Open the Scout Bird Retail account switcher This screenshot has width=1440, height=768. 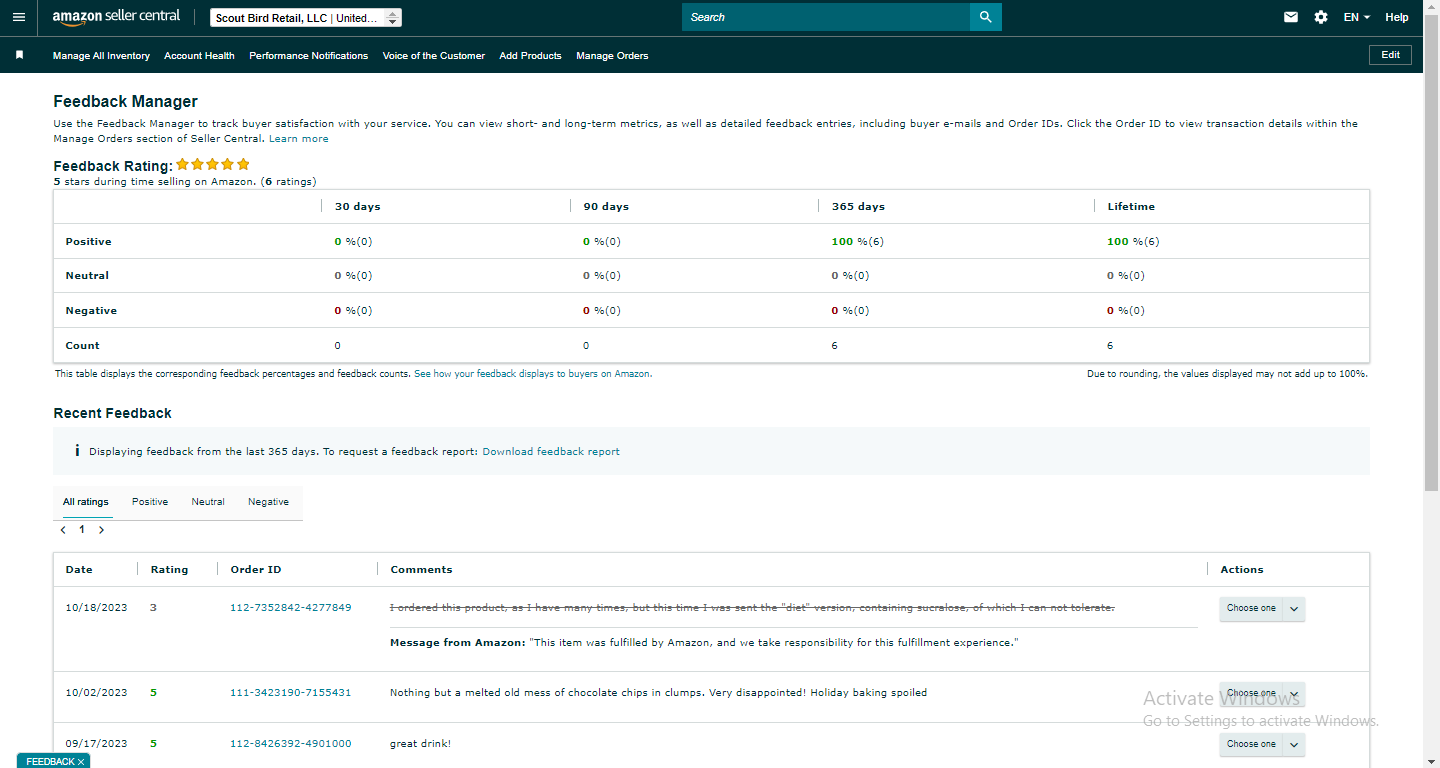[x=306, y=18]
